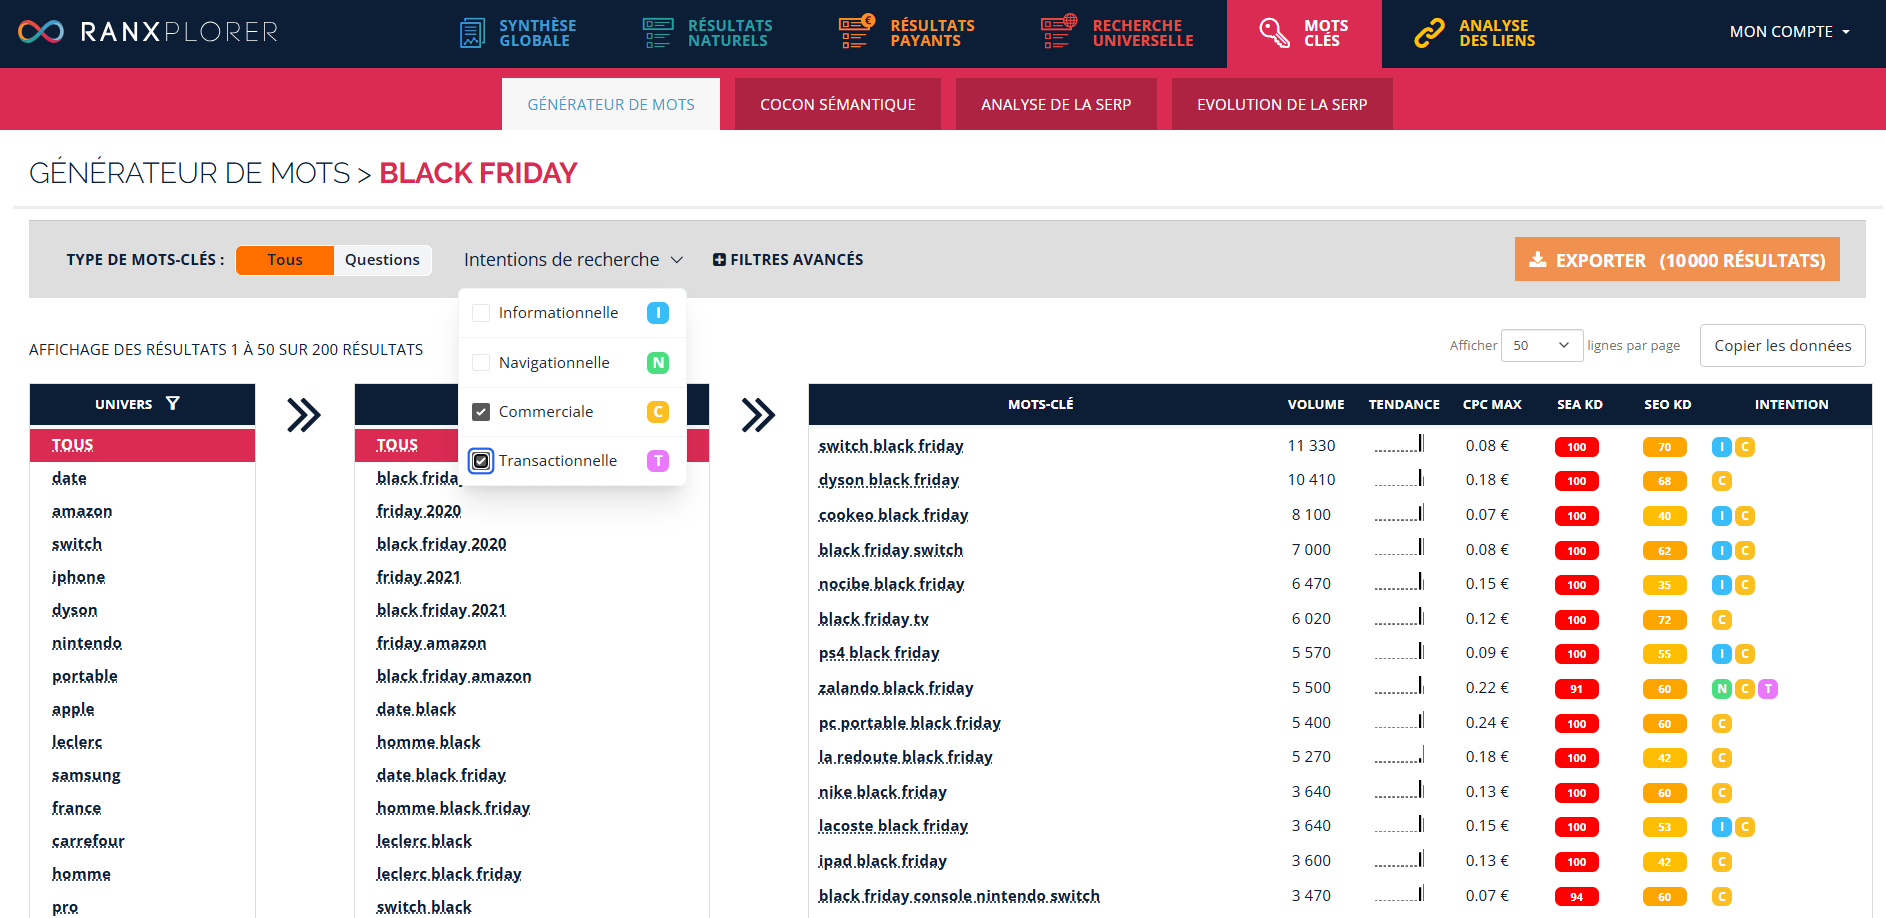Viewport: 1886px width, 918px height.
Task: Click the I intent badge for lacoste black friday
Action: pyautogui.click(x=1722, y=827)
